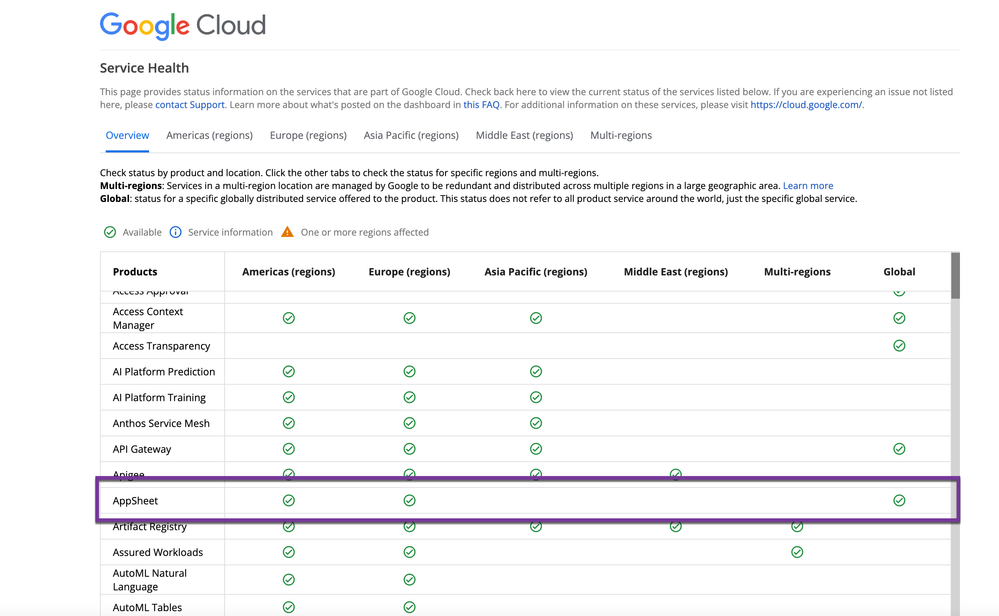Click the 'AutoML Natural Language' product name
The width and height of the screenshot is (999, 616).
tap(150, 580)
